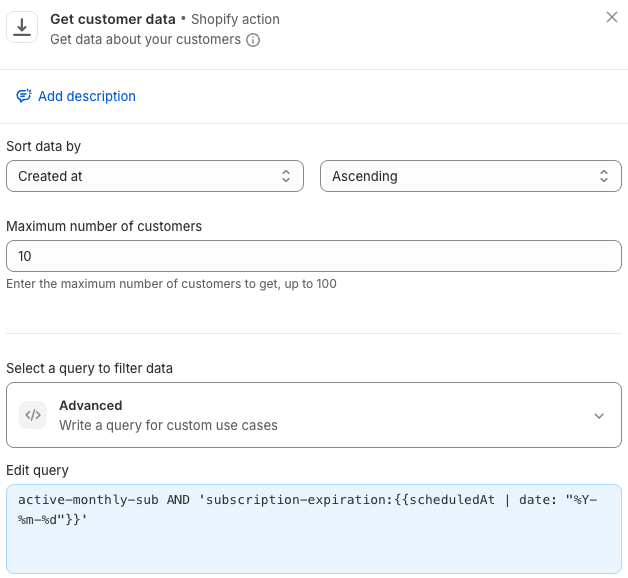Close the Get customer data panel
Image resolution: width=628 pixels, height=578 pixels.
coord(612,17)
